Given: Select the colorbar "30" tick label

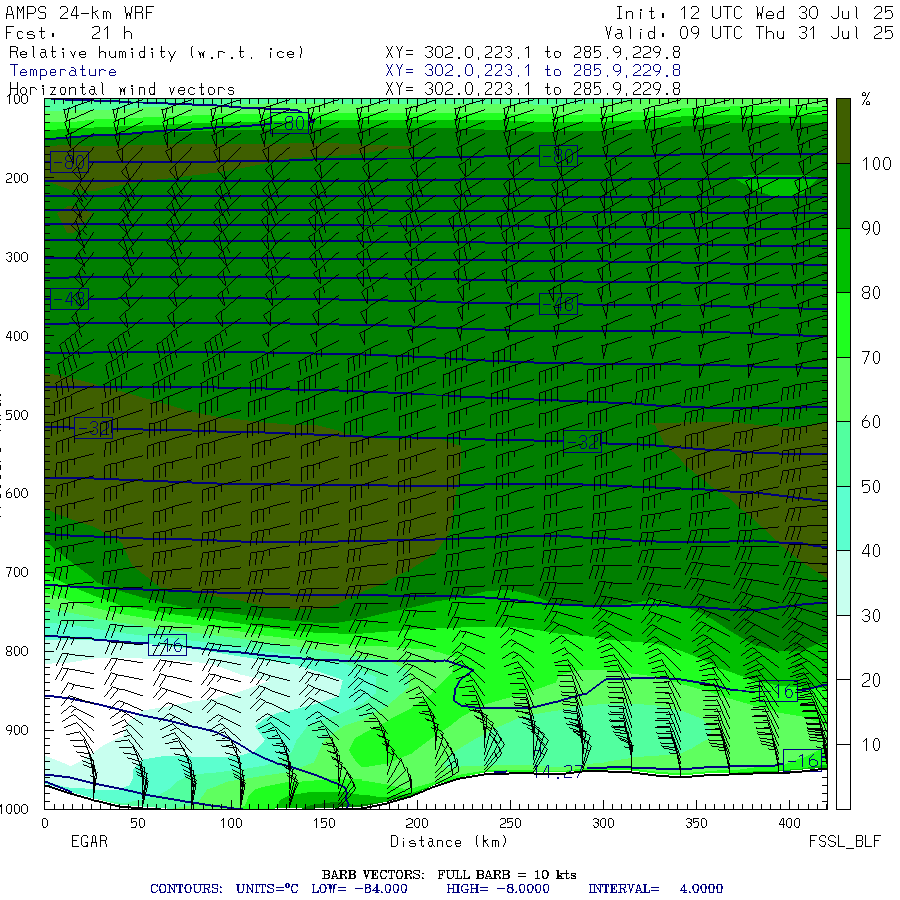Looking at the screenshot, I should (871, 616).
